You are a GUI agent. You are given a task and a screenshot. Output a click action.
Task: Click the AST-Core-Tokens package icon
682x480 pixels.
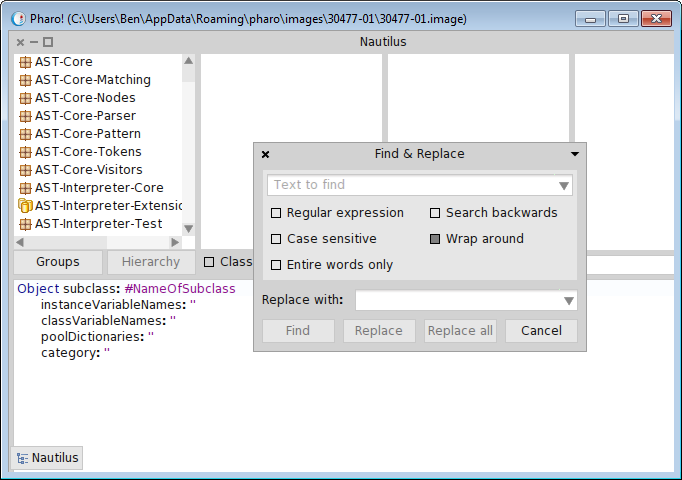click(25, 152)
